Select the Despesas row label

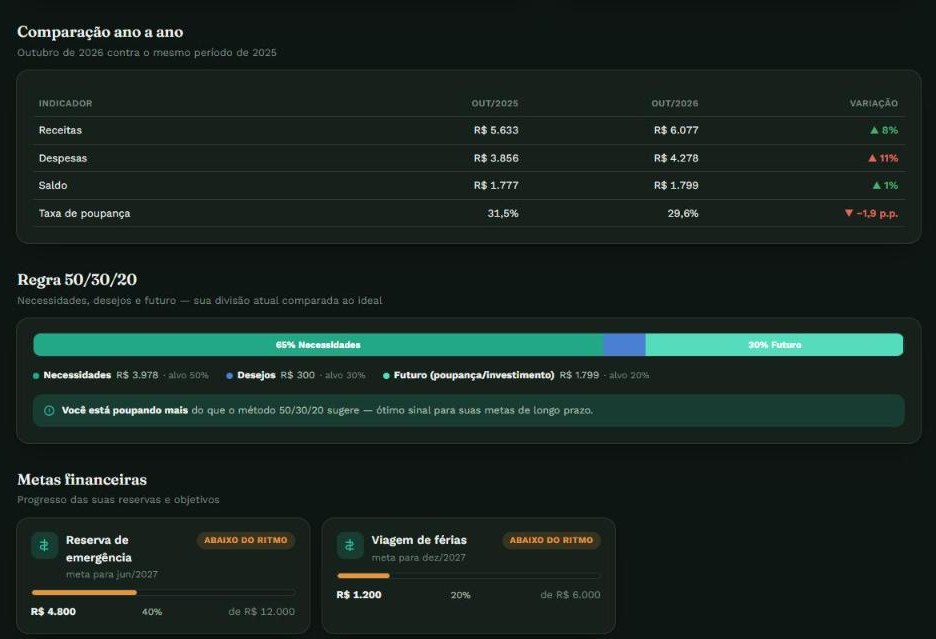click(63, 158)
